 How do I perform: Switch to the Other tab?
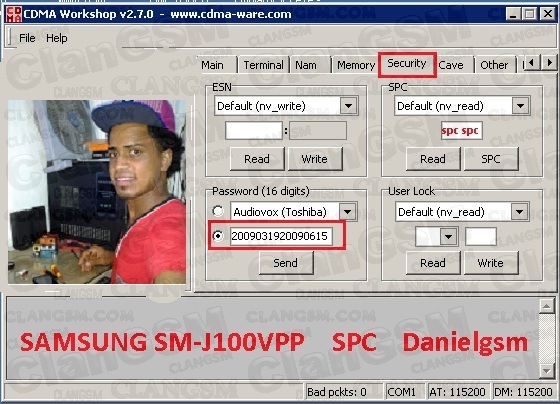click(494, 65)
